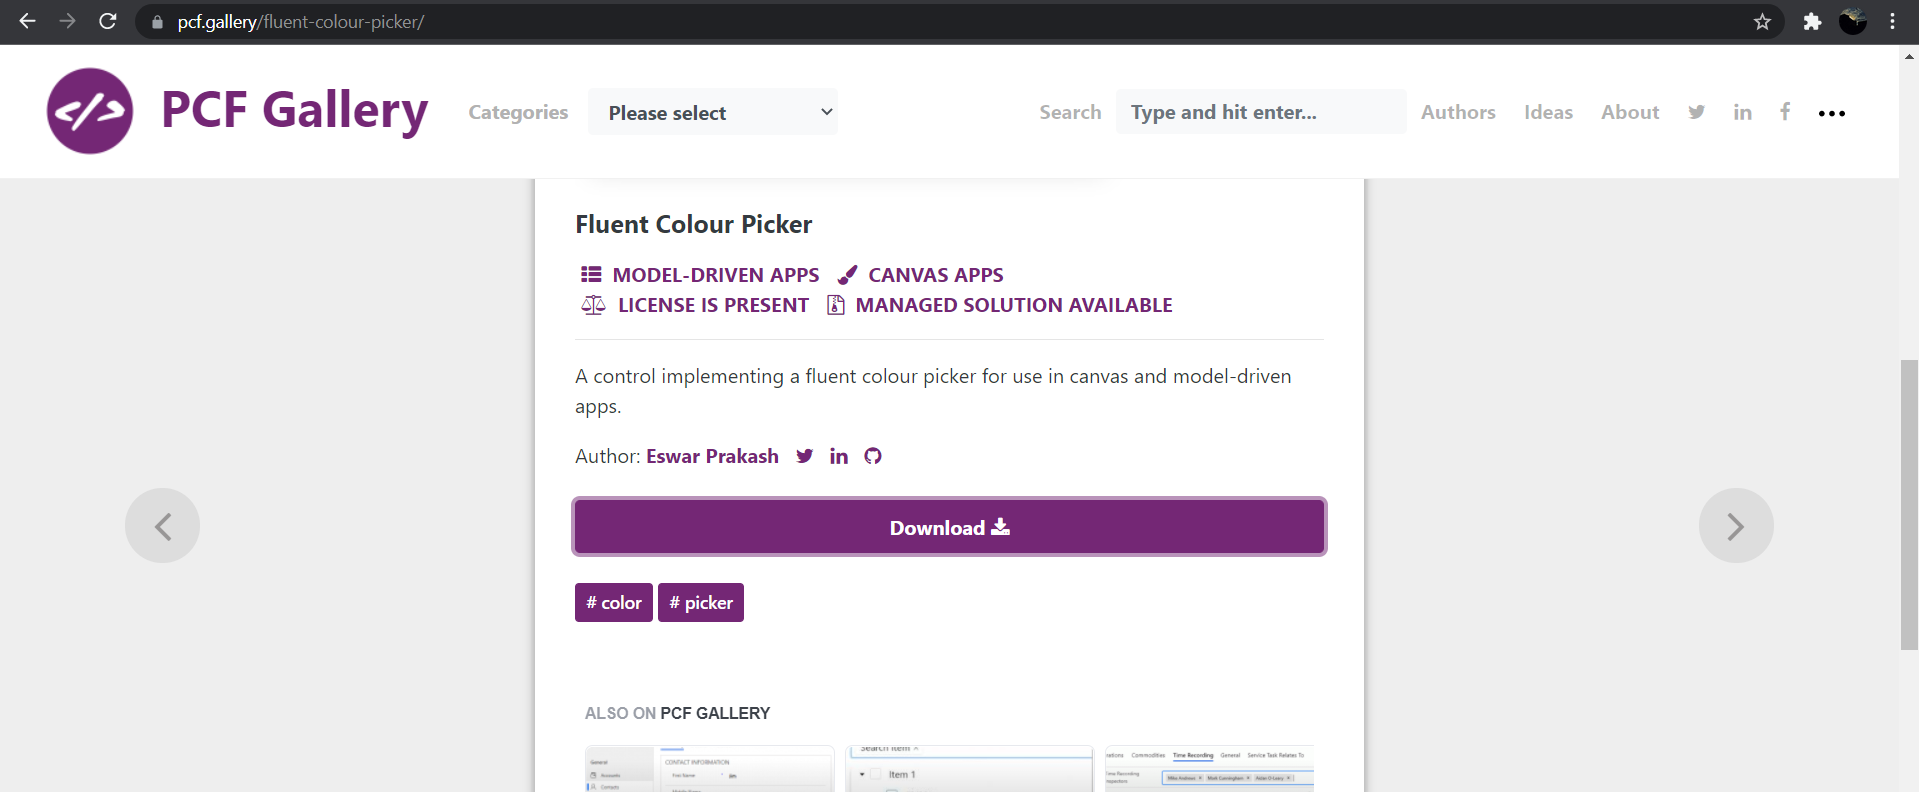Open author's GitHub profile icon
The height and width of the screenshot is (792, 1919).
[x=873, y=456]
